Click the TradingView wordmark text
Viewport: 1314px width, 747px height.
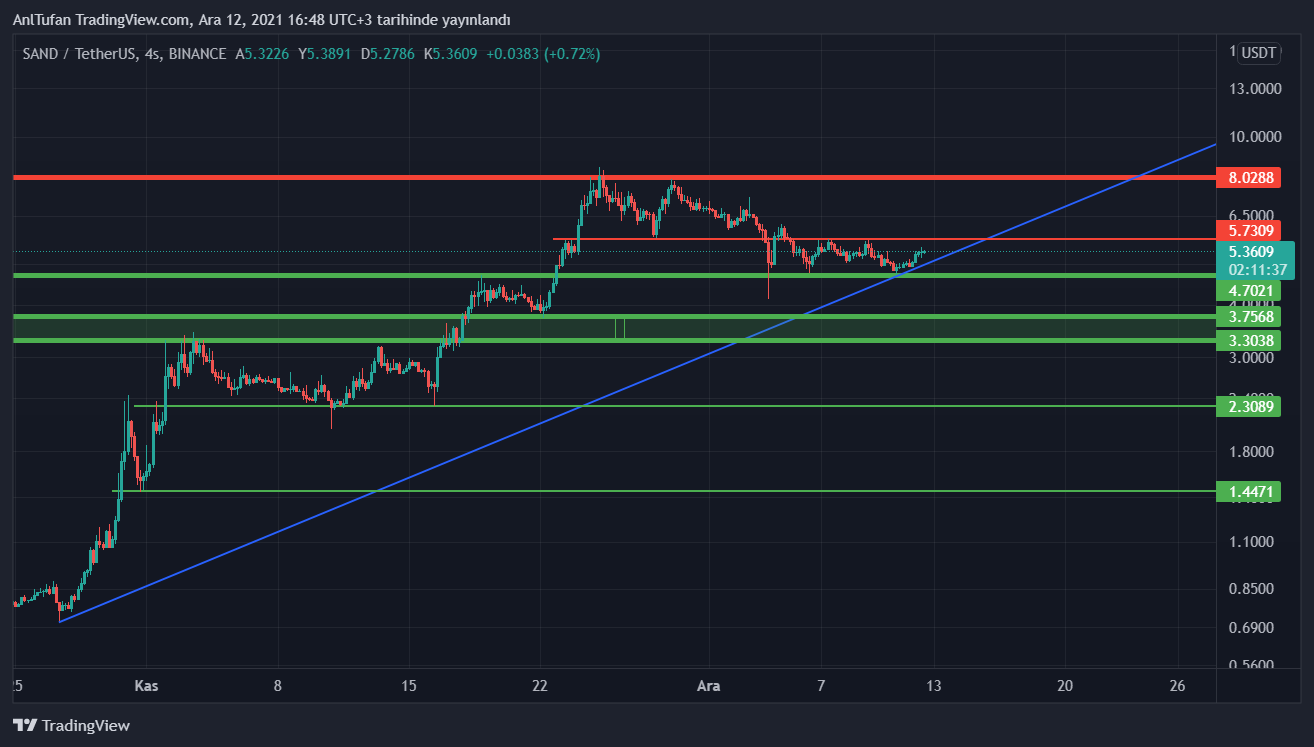pos(86,726)
